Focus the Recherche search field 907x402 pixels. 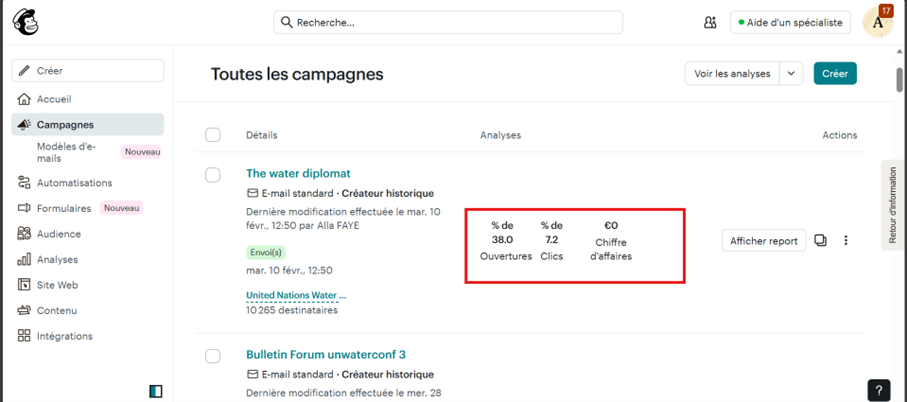click(x=448, y=22)
